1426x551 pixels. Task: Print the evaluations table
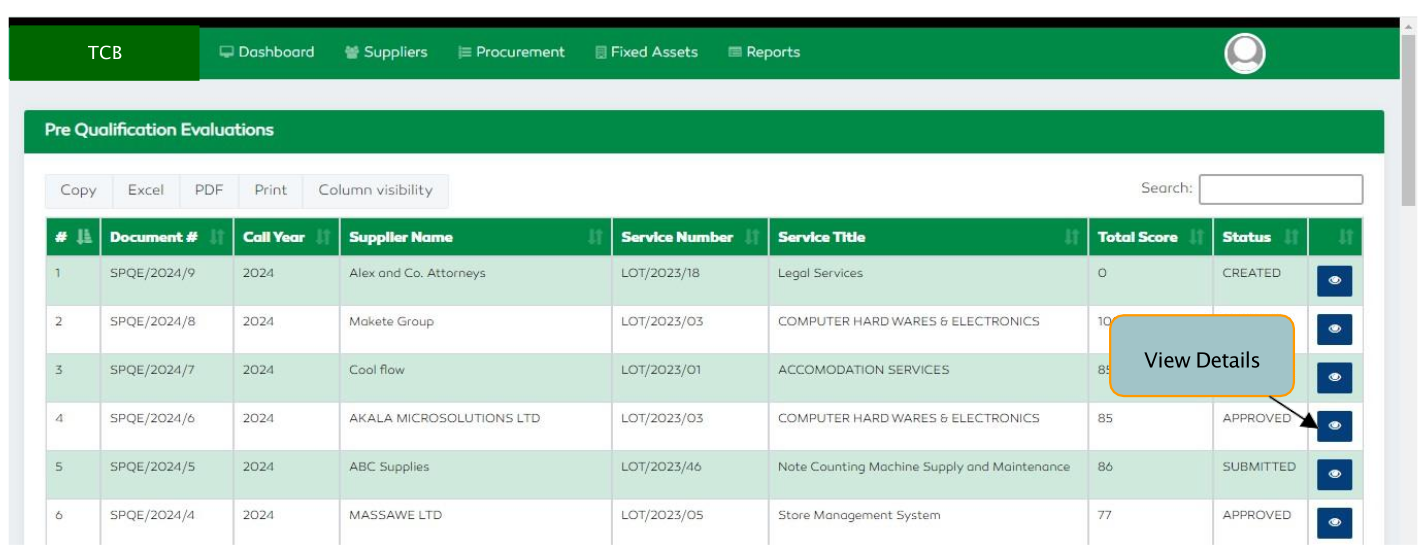pyautogui.click(x=270, y=190)
